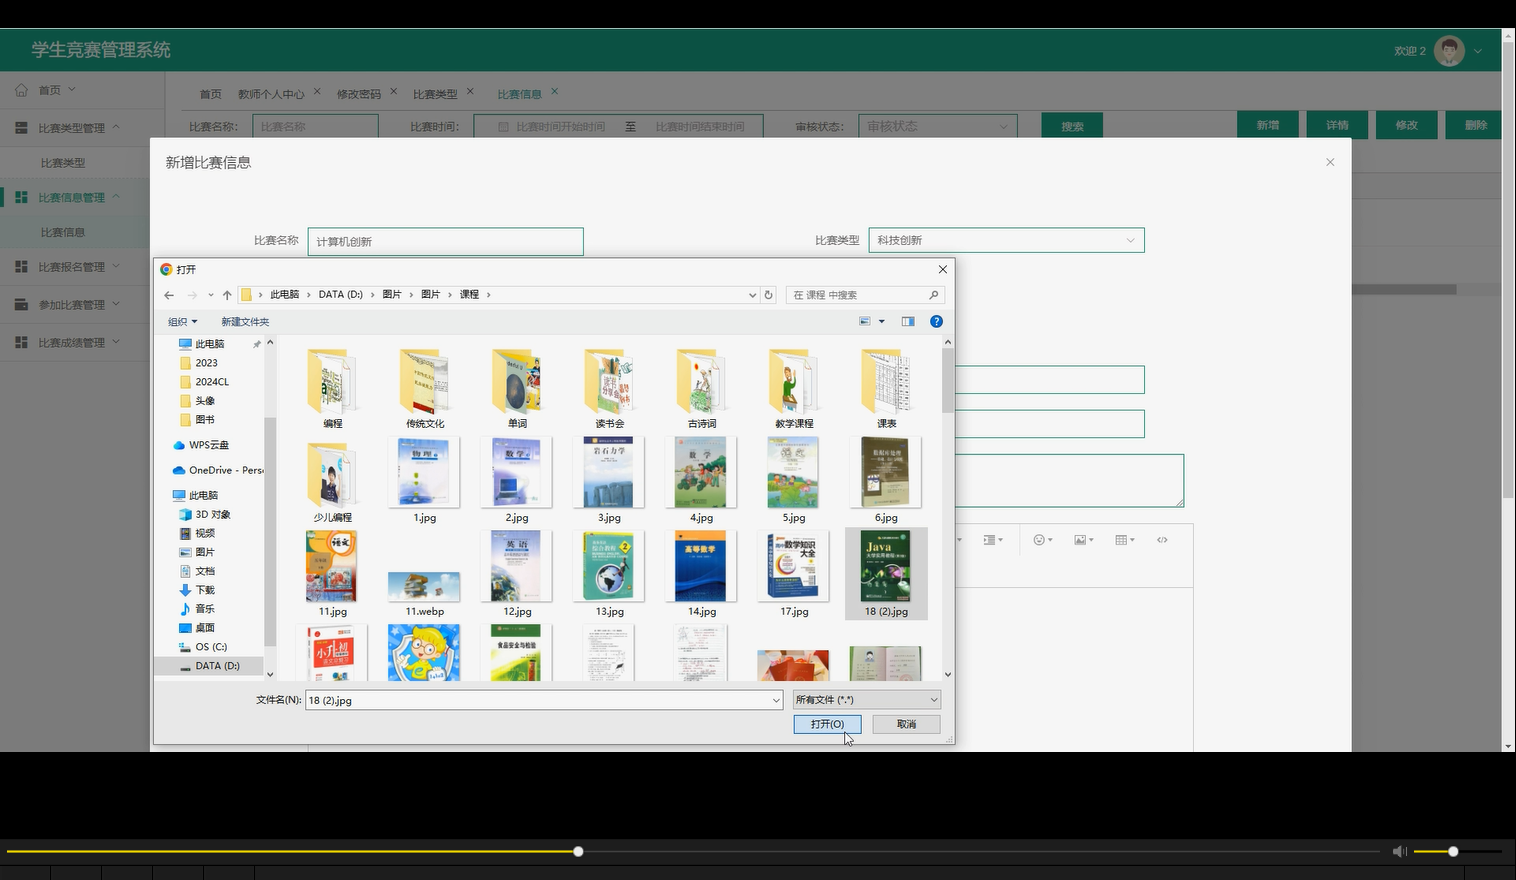The height and width of the screenshot is (880, 1516).
Task: Open the 下载 folder in navigation tree
Action: coord(205,590)
